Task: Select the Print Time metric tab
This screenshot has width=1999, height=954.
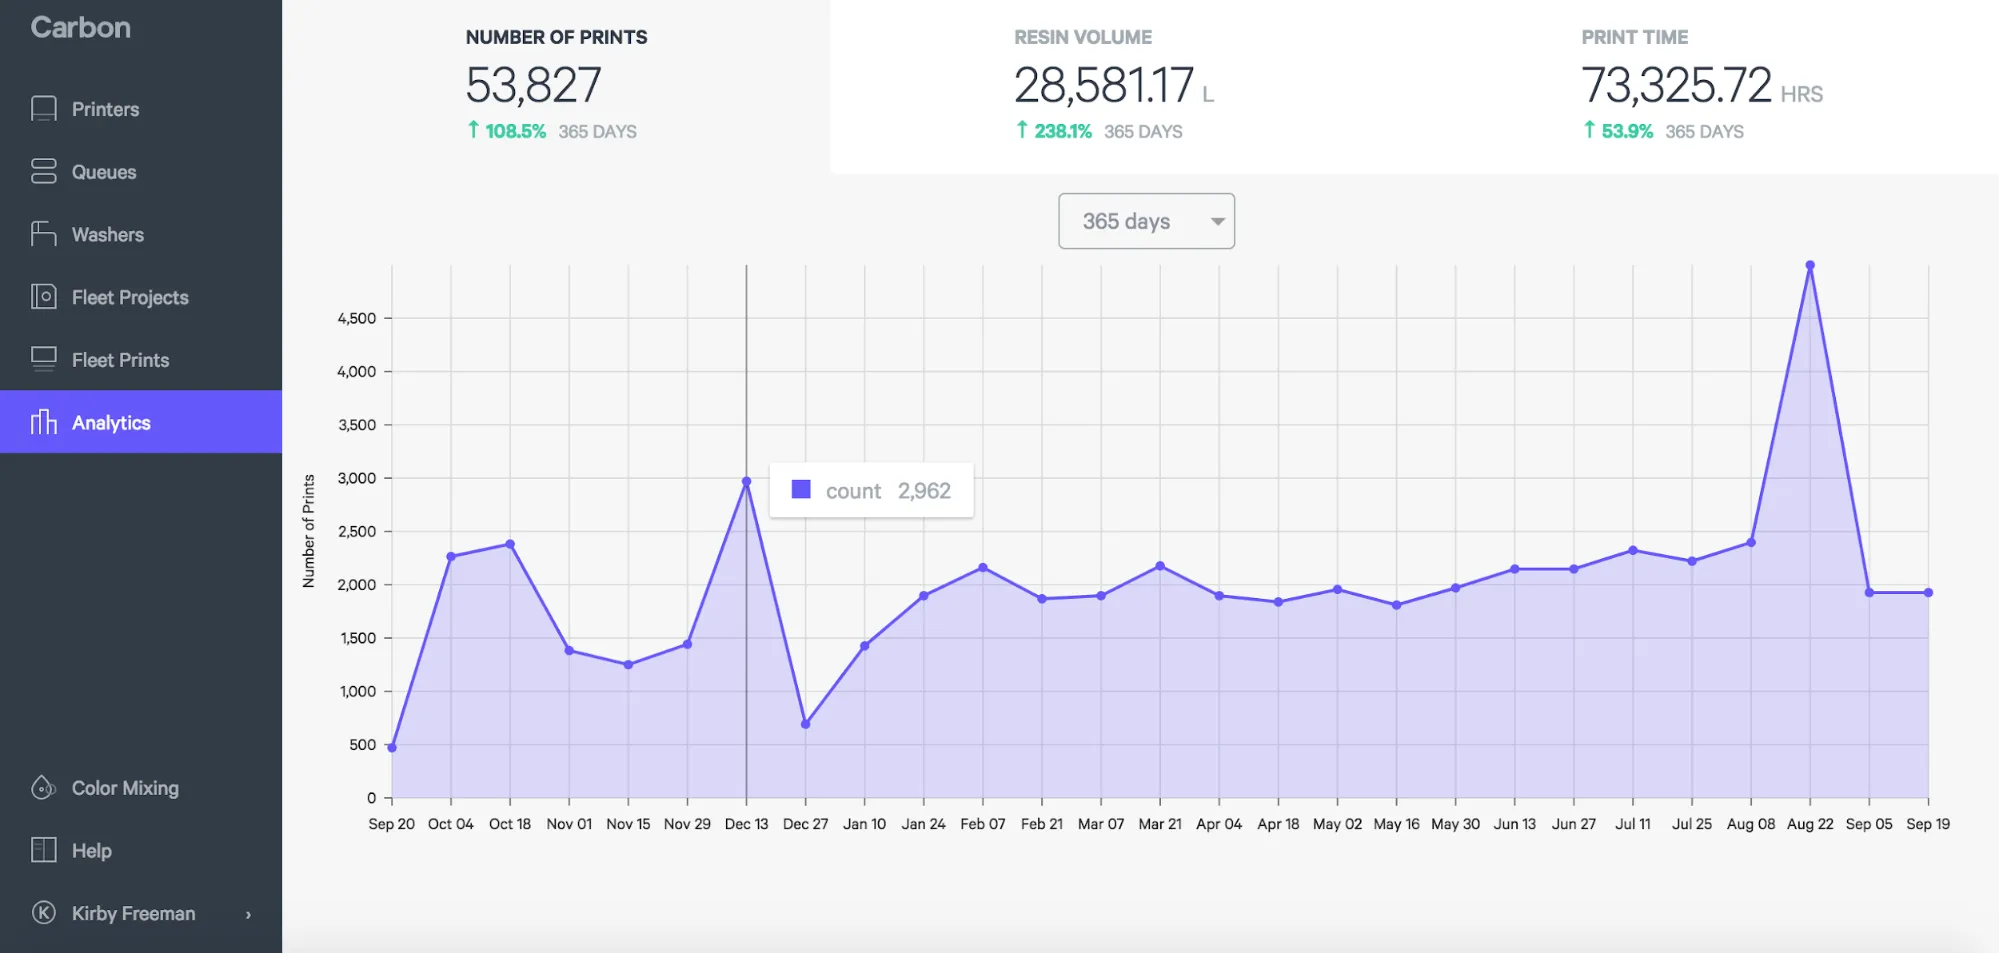Action: point(1700,87)
